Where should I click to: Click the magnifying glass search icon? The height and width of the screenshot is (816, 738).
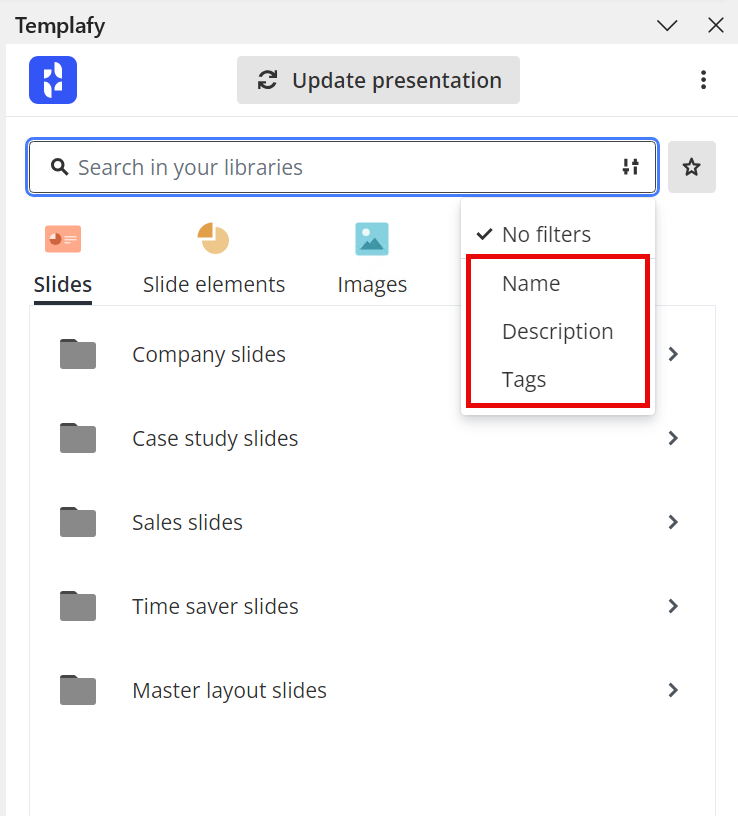tap(59, 167)
